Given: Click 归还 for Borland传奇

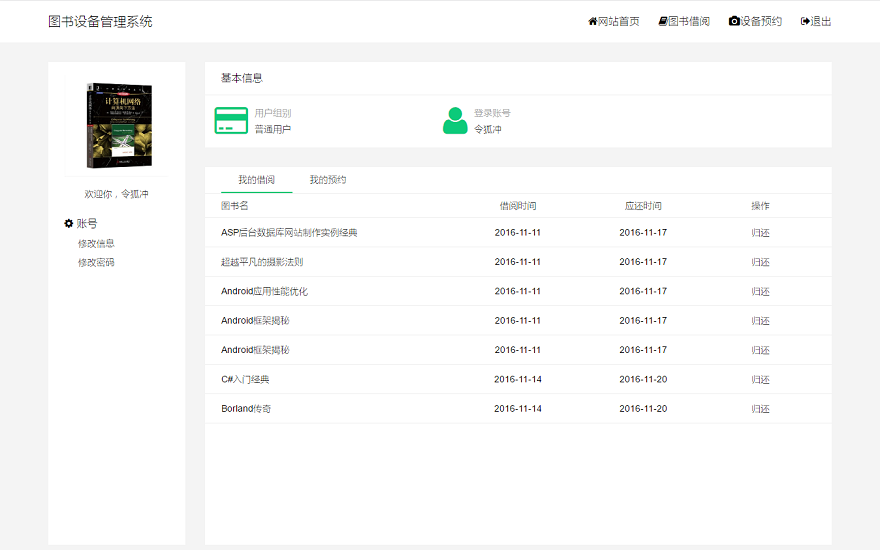Looking at the screenshot, I should click(x=760, y=409).
